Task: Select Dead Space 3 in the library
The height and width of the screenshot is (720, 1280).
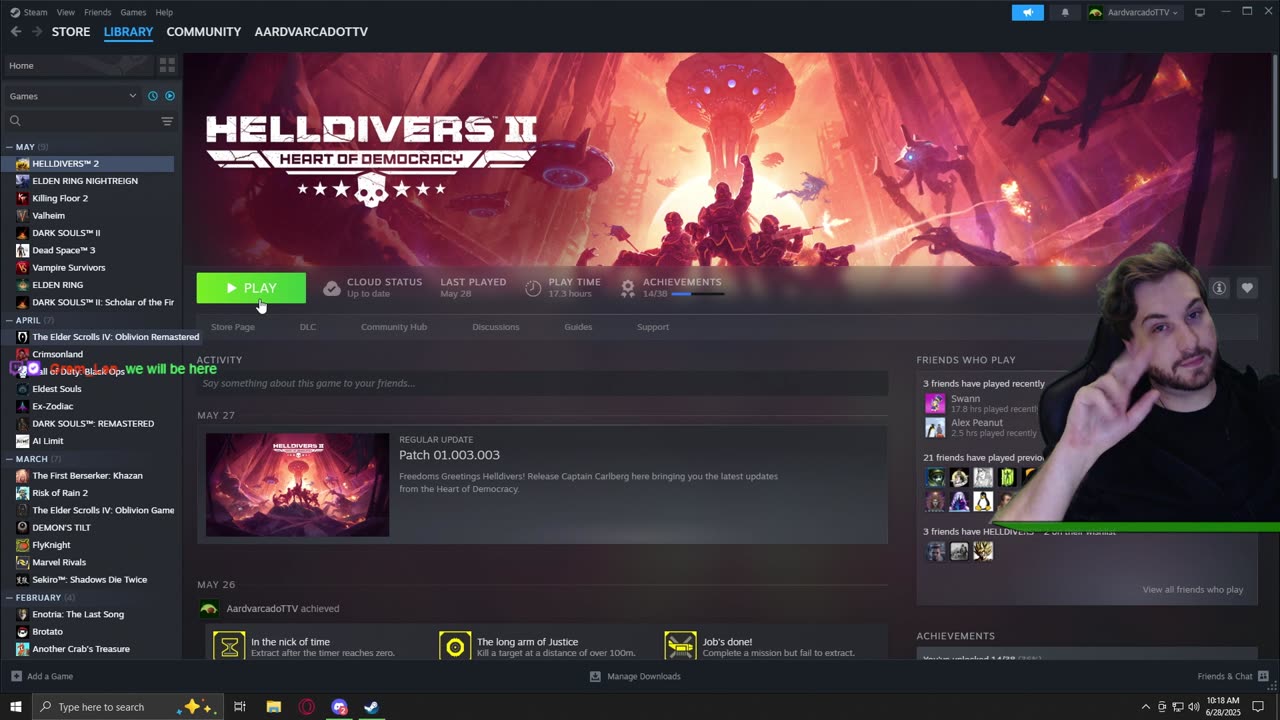Action: 63,250
